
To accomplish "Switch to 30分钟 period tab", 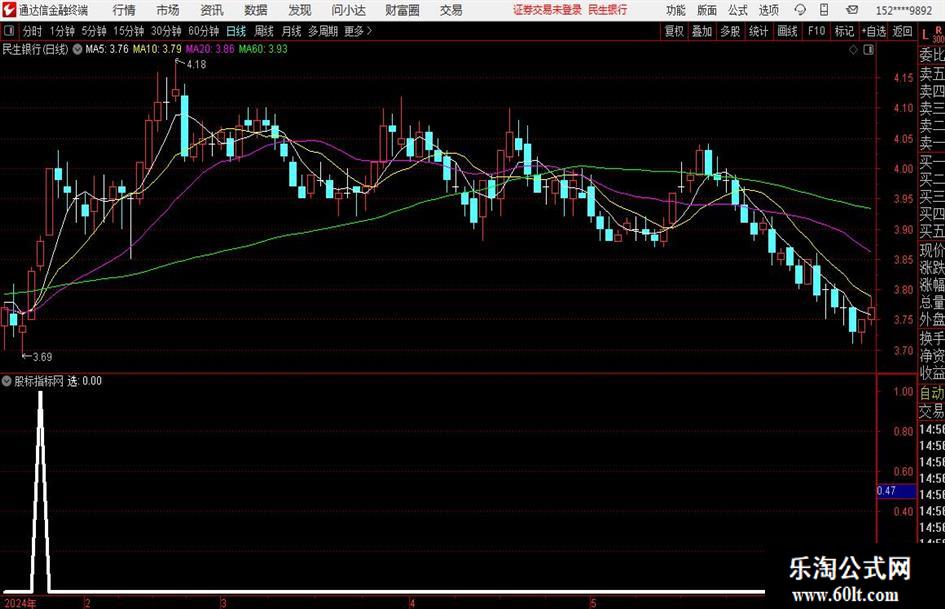I will coord(166,31).
